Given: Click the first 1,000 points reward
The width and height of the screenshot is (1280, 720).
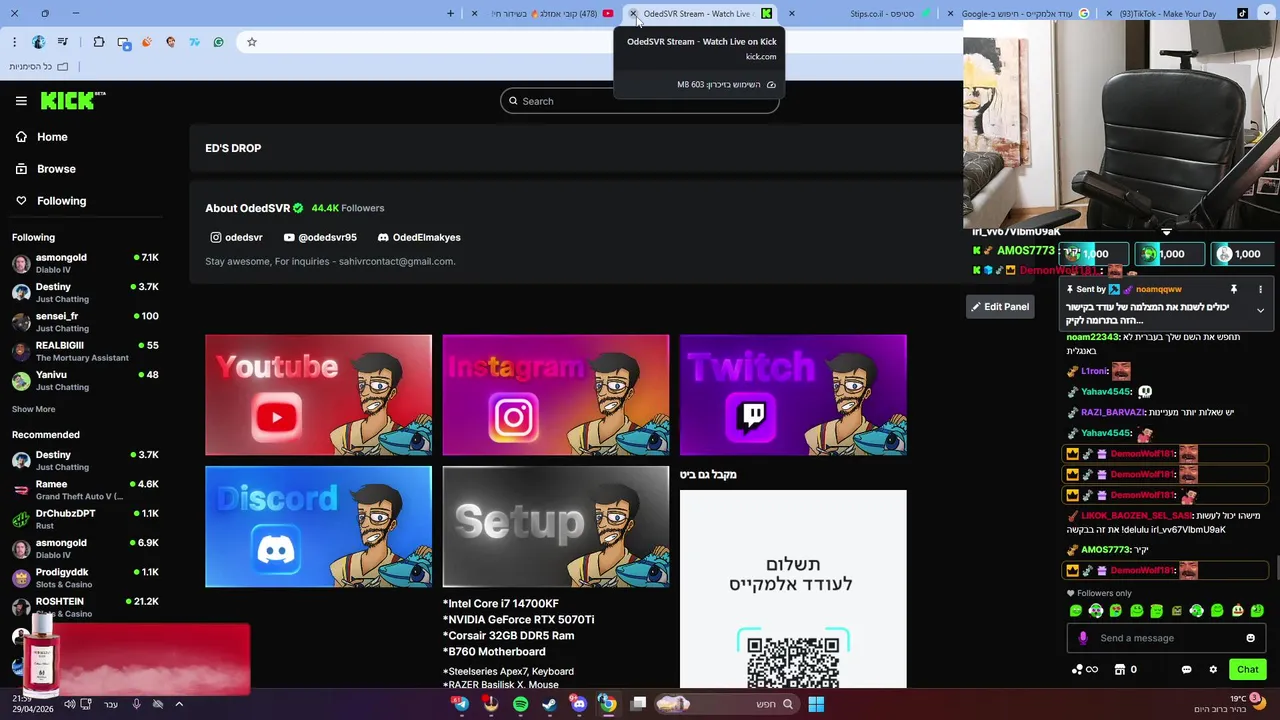Looking at the screenshot, I should [x=1095, y=254].
